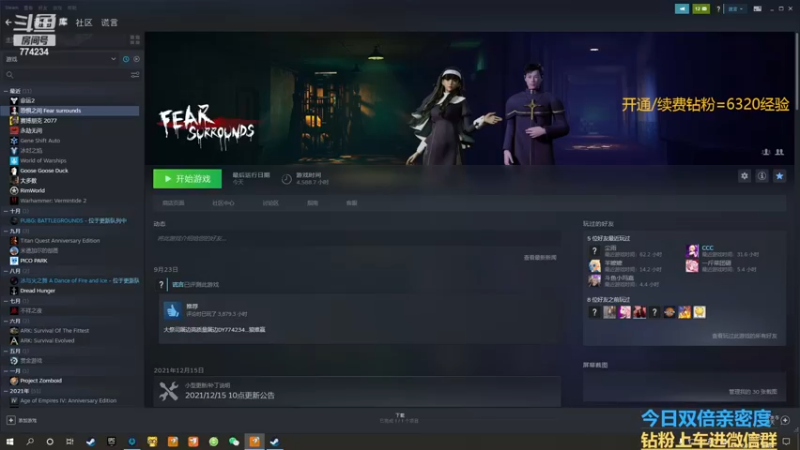Open the community hub tab
This screenshot has width=800, height=450.
223,203
